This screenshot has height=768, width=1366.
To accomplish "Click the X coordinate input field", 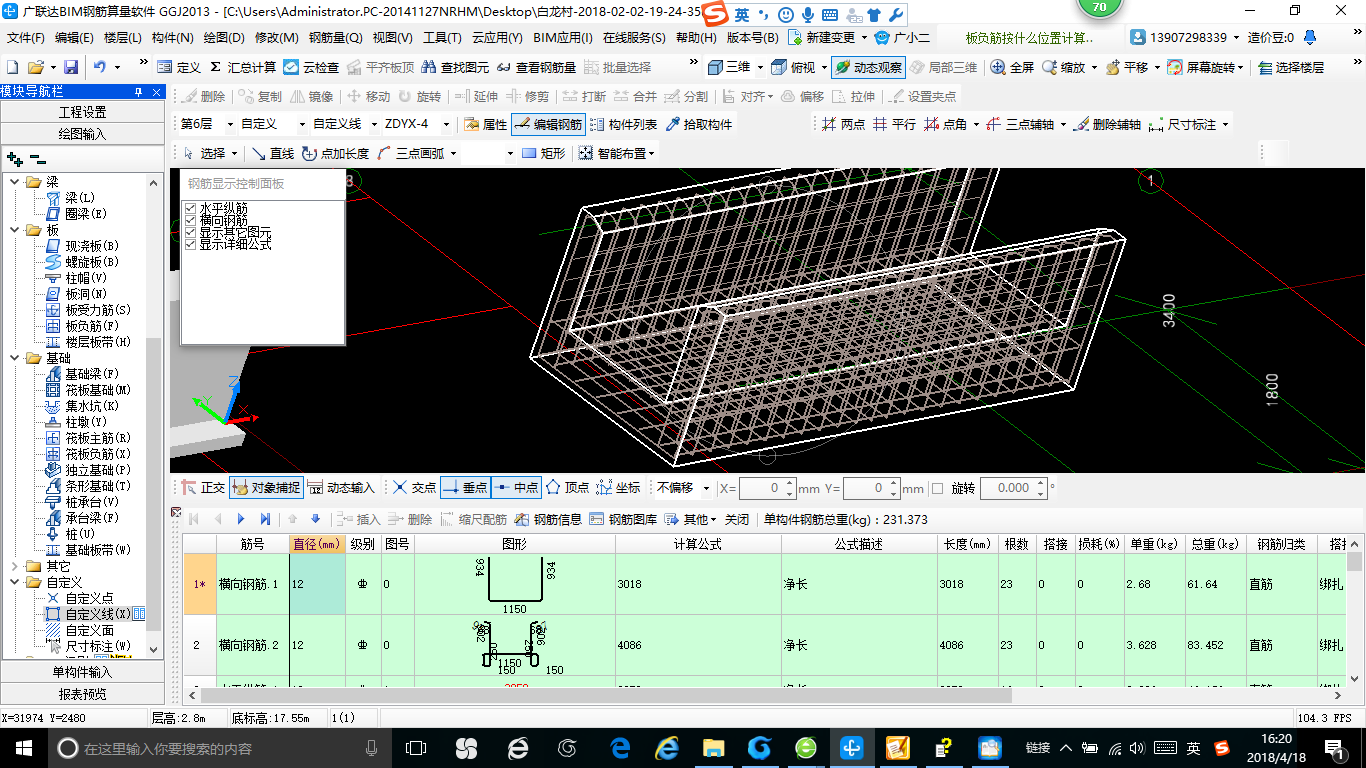I will click(x=762, y=488).
